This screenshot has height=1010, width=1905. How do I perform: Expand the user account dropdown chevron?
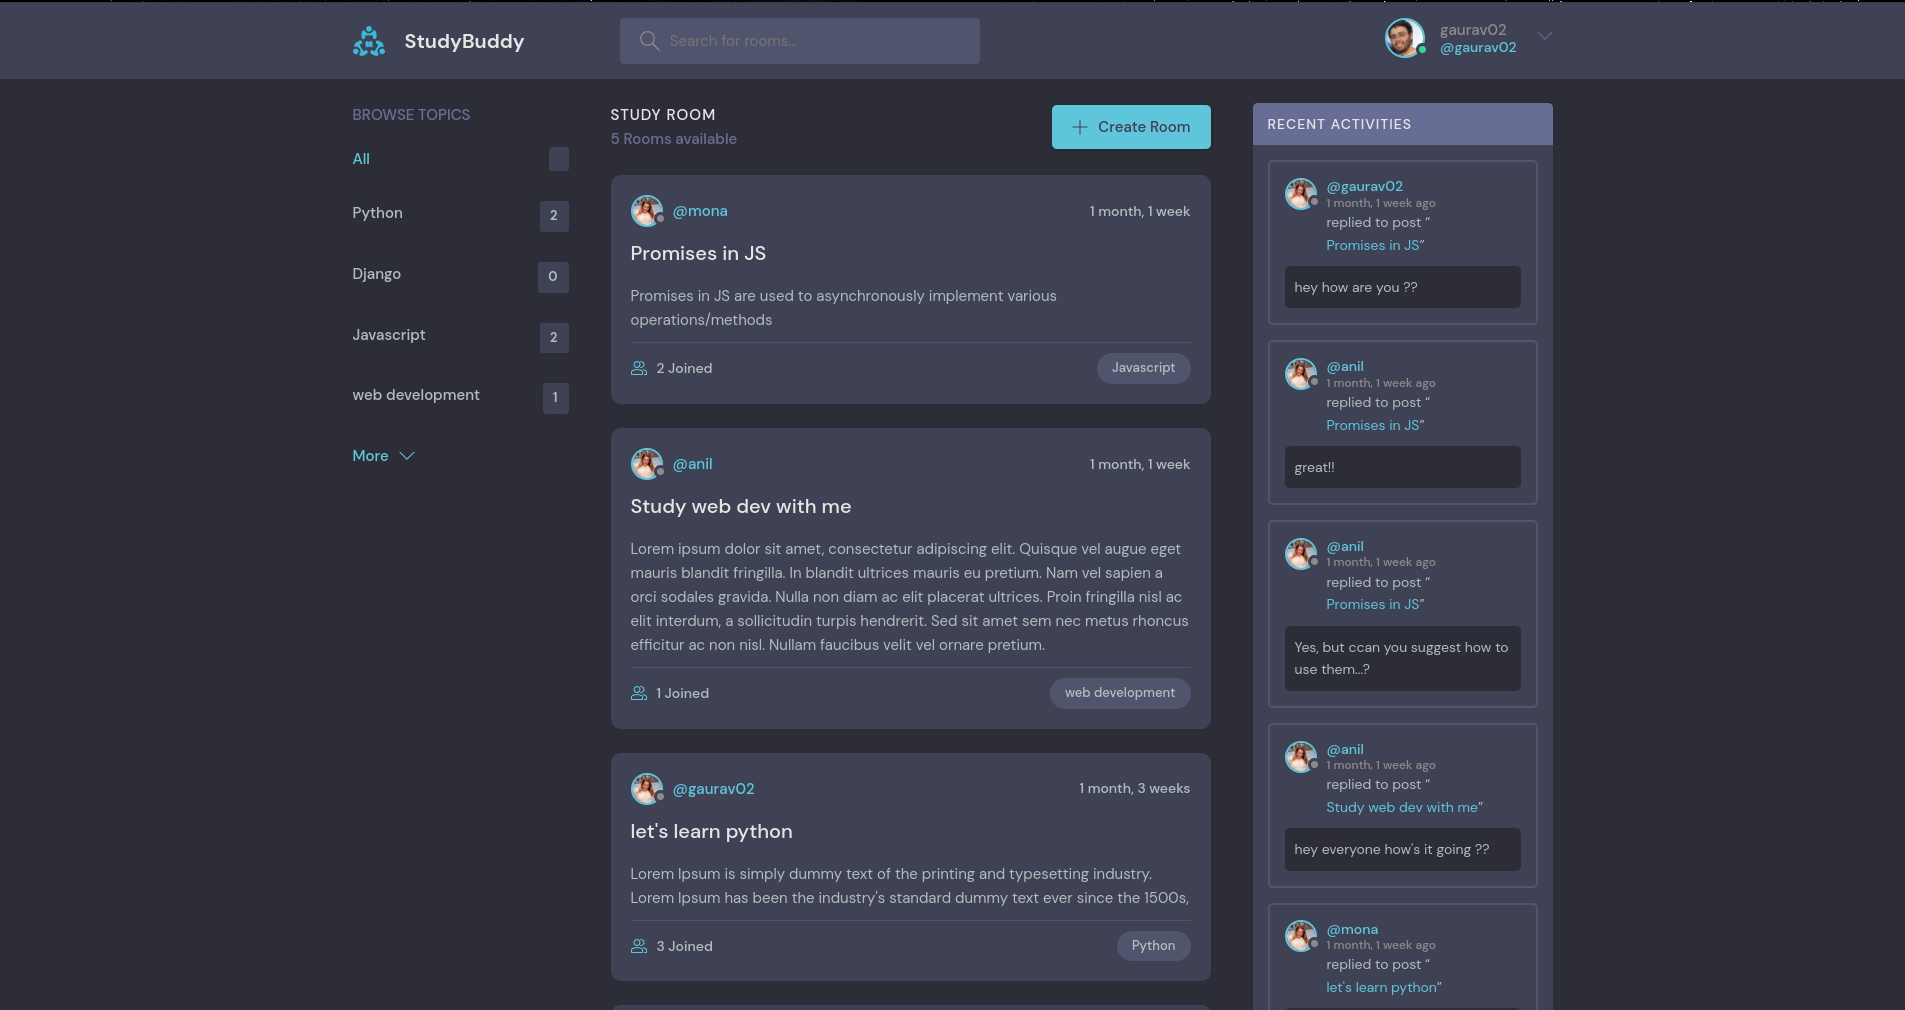pyautogui.click(x=1544, y=36)
